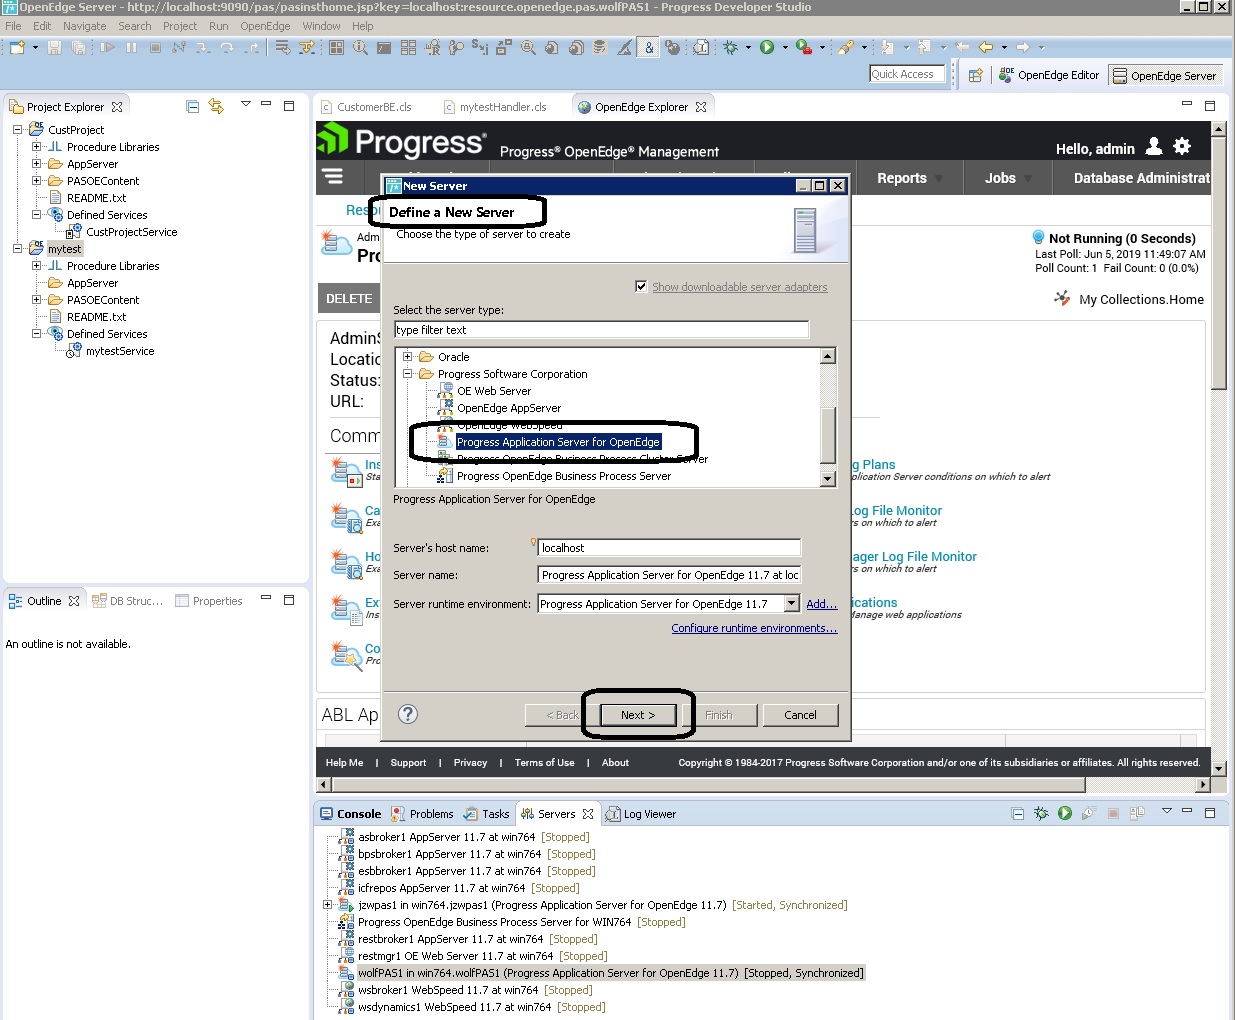Click the server type list vertical scrollbar
1235x1020 pixels.
coord(827,435)
